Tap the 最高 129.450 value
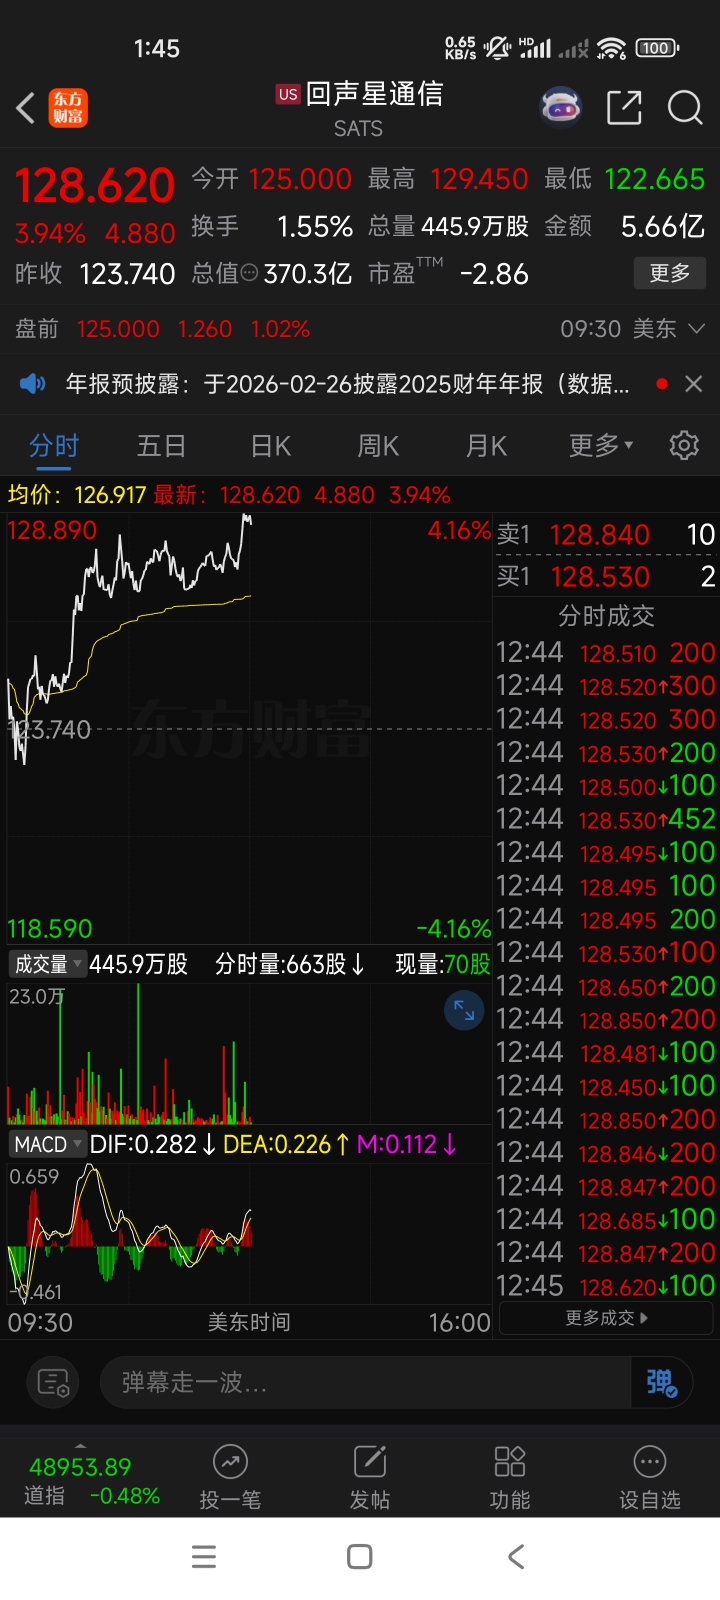The width and height of the screenshot is (720, 1600). click(x=479, y=180)
